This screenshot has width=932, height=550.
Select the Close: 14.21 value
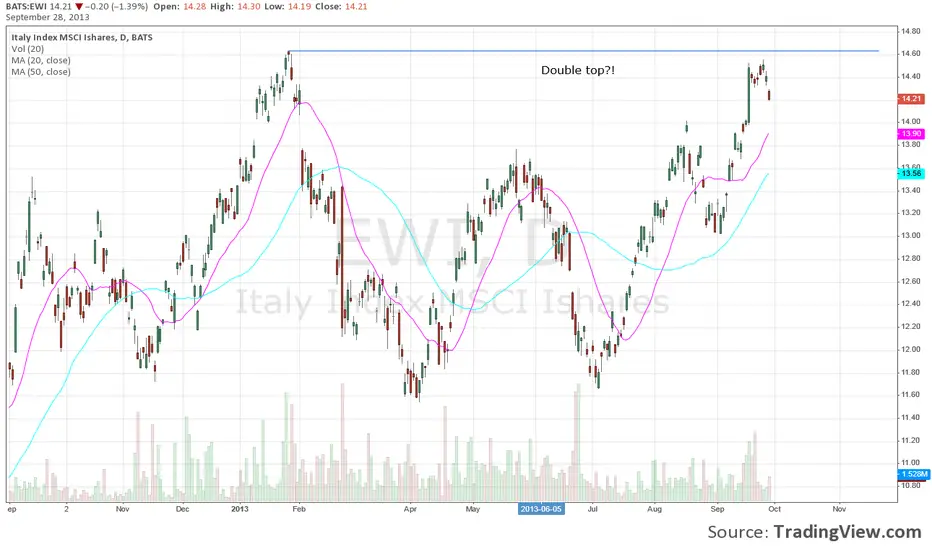pyautogui.click(x=341, y=7)
